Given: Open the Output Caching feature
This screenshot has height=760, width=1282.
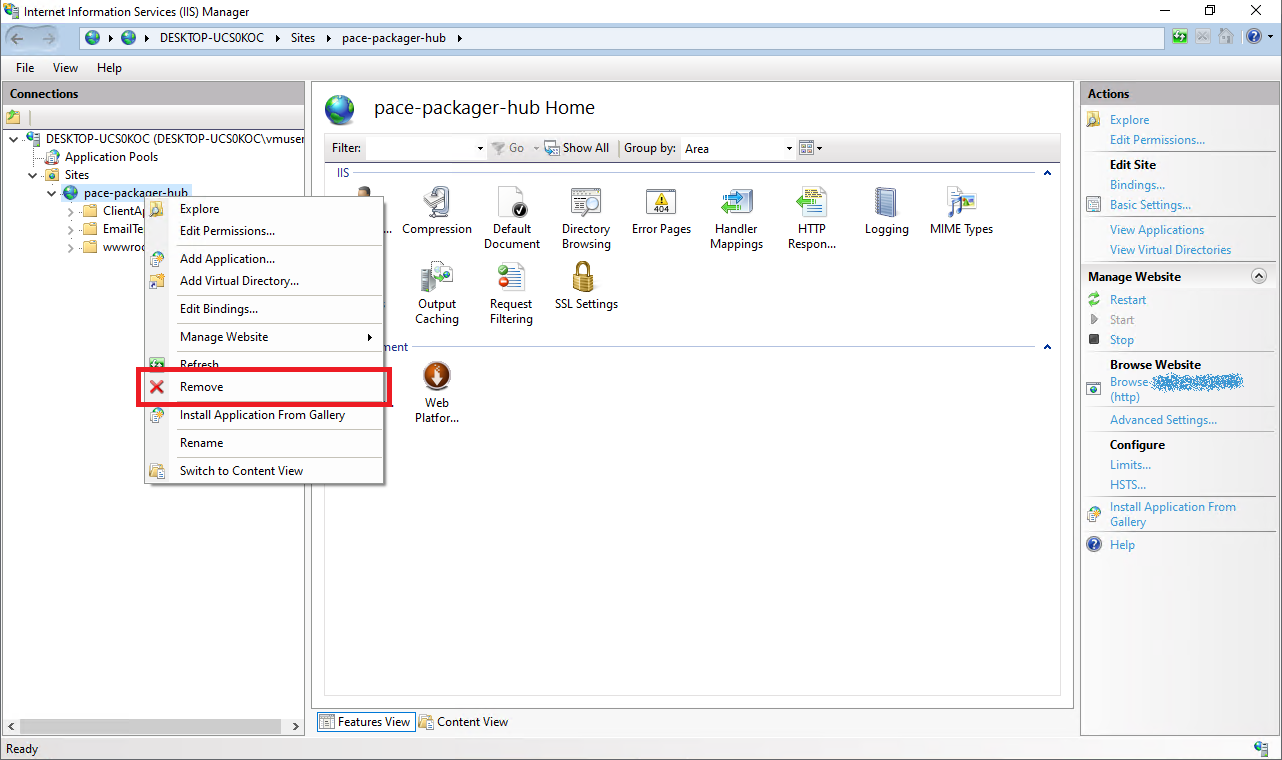Looking at the screenshot, I should click(x=437, y=294).
